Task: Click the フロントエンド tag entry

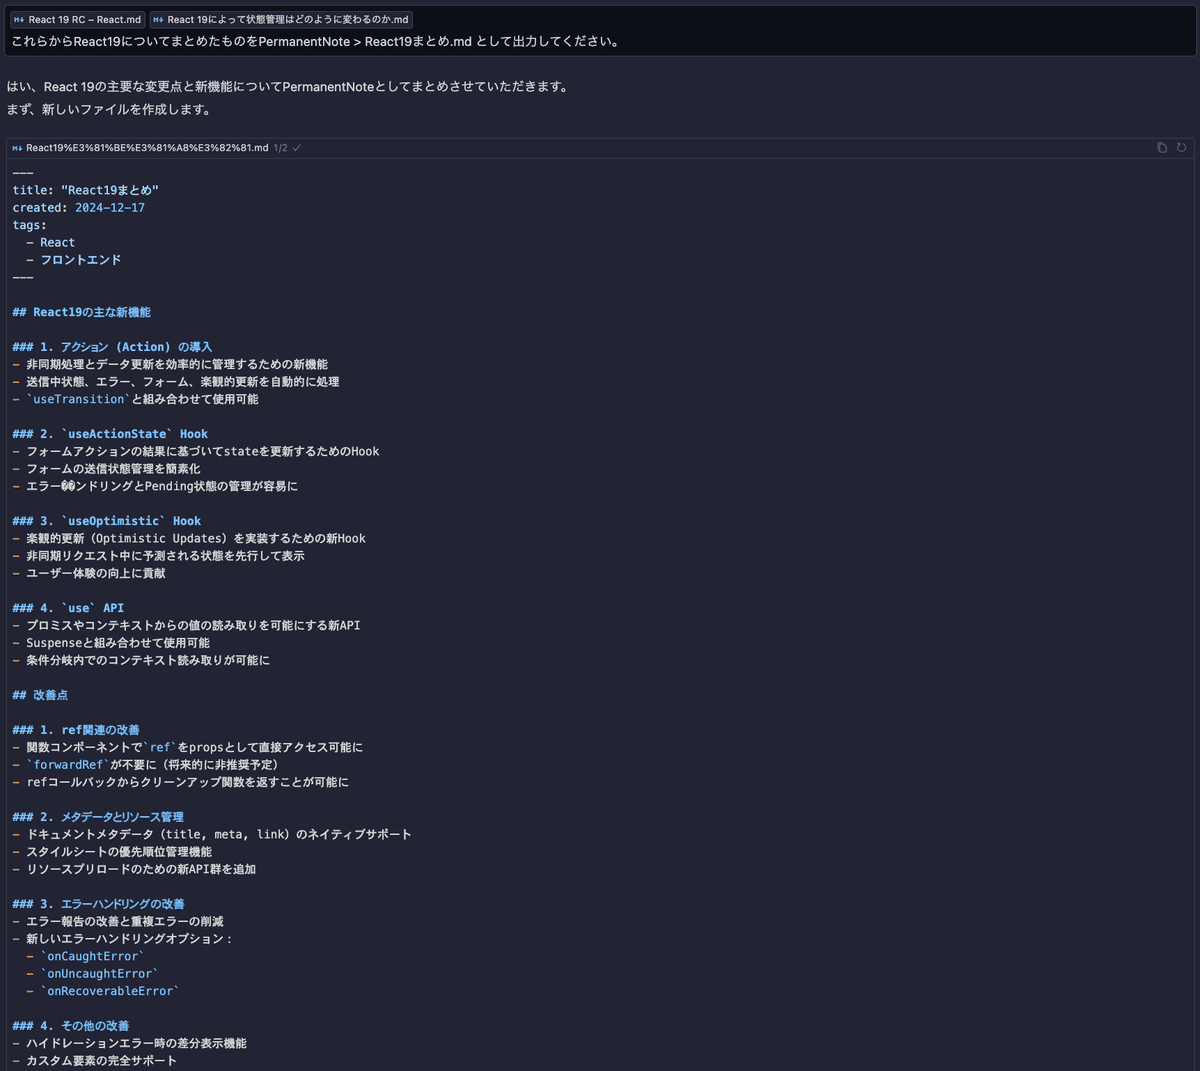Action: [x=81, y=260]
